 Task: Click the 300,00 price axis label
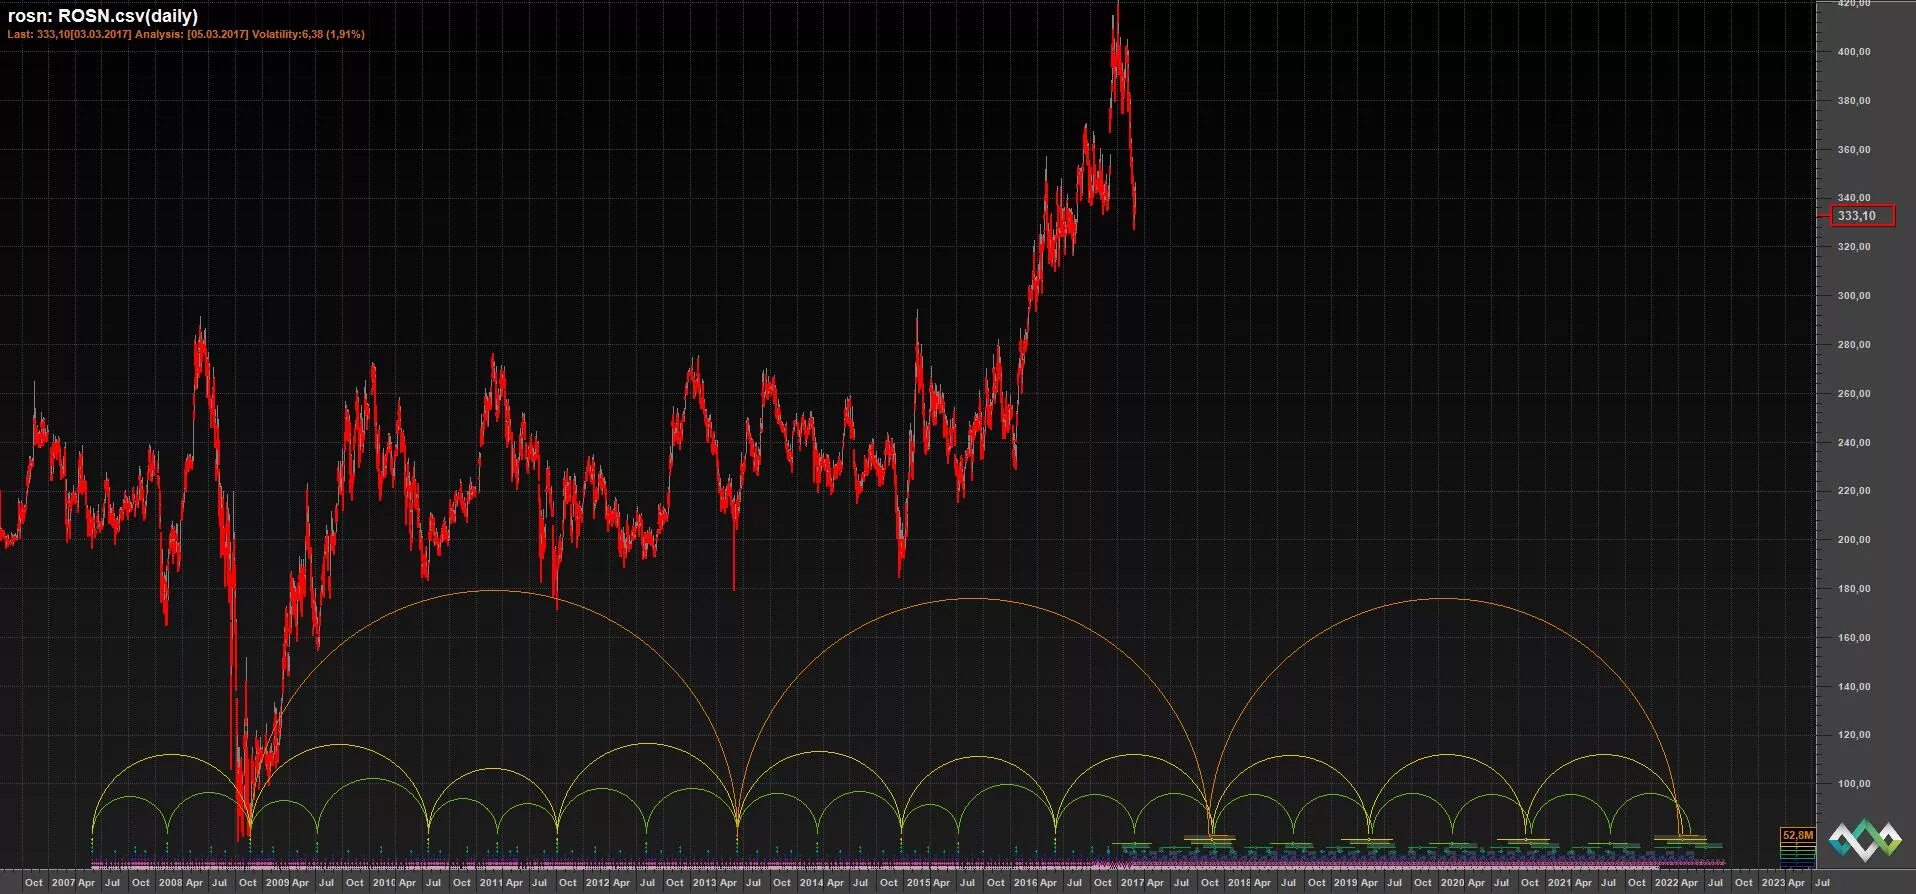click(x=1853, y=296)
